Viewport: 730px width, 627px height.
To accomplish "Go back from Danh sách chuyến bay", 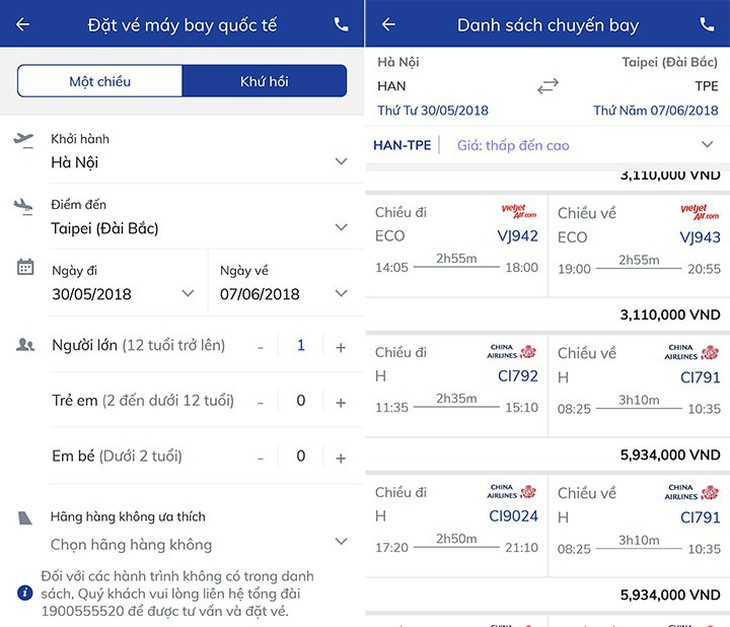I will [x=388, y=24].
